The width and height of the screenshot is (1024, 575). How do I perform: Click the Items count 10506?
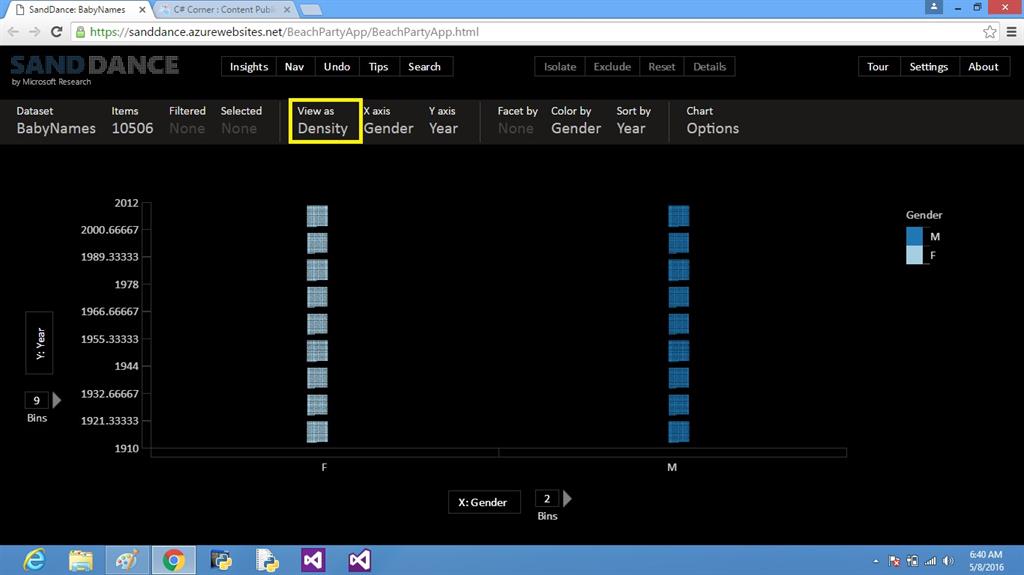(x=133, y=121)
